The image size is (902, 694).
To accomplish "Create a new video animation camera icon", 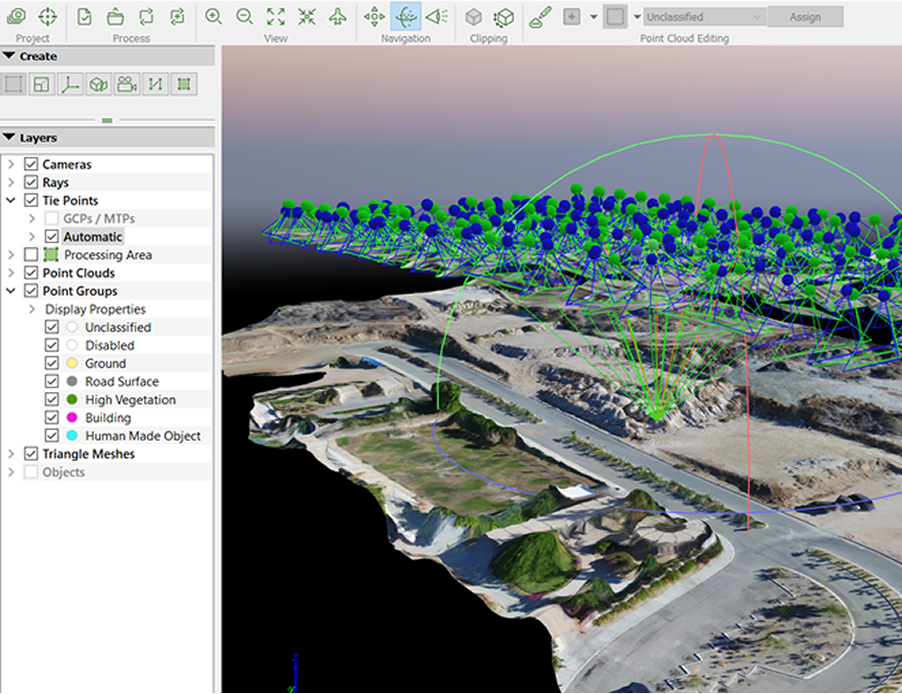I will click(x=127, y=85).
